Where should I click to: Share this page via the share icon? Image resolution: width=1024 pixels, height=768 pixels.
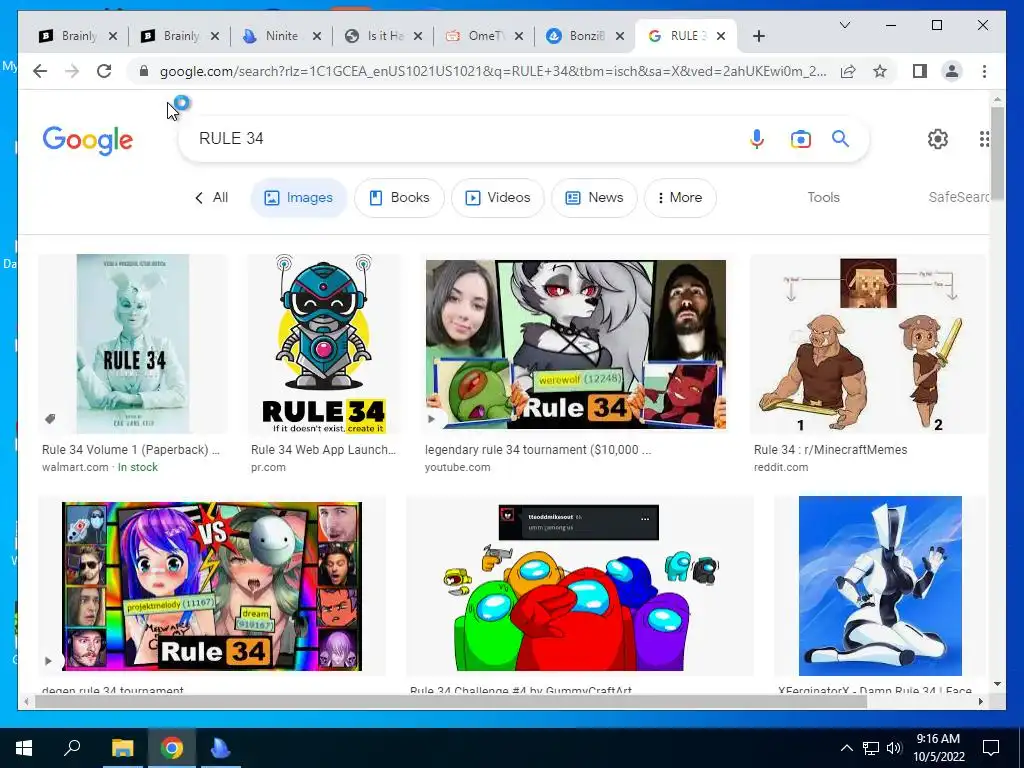coord(848,71)
